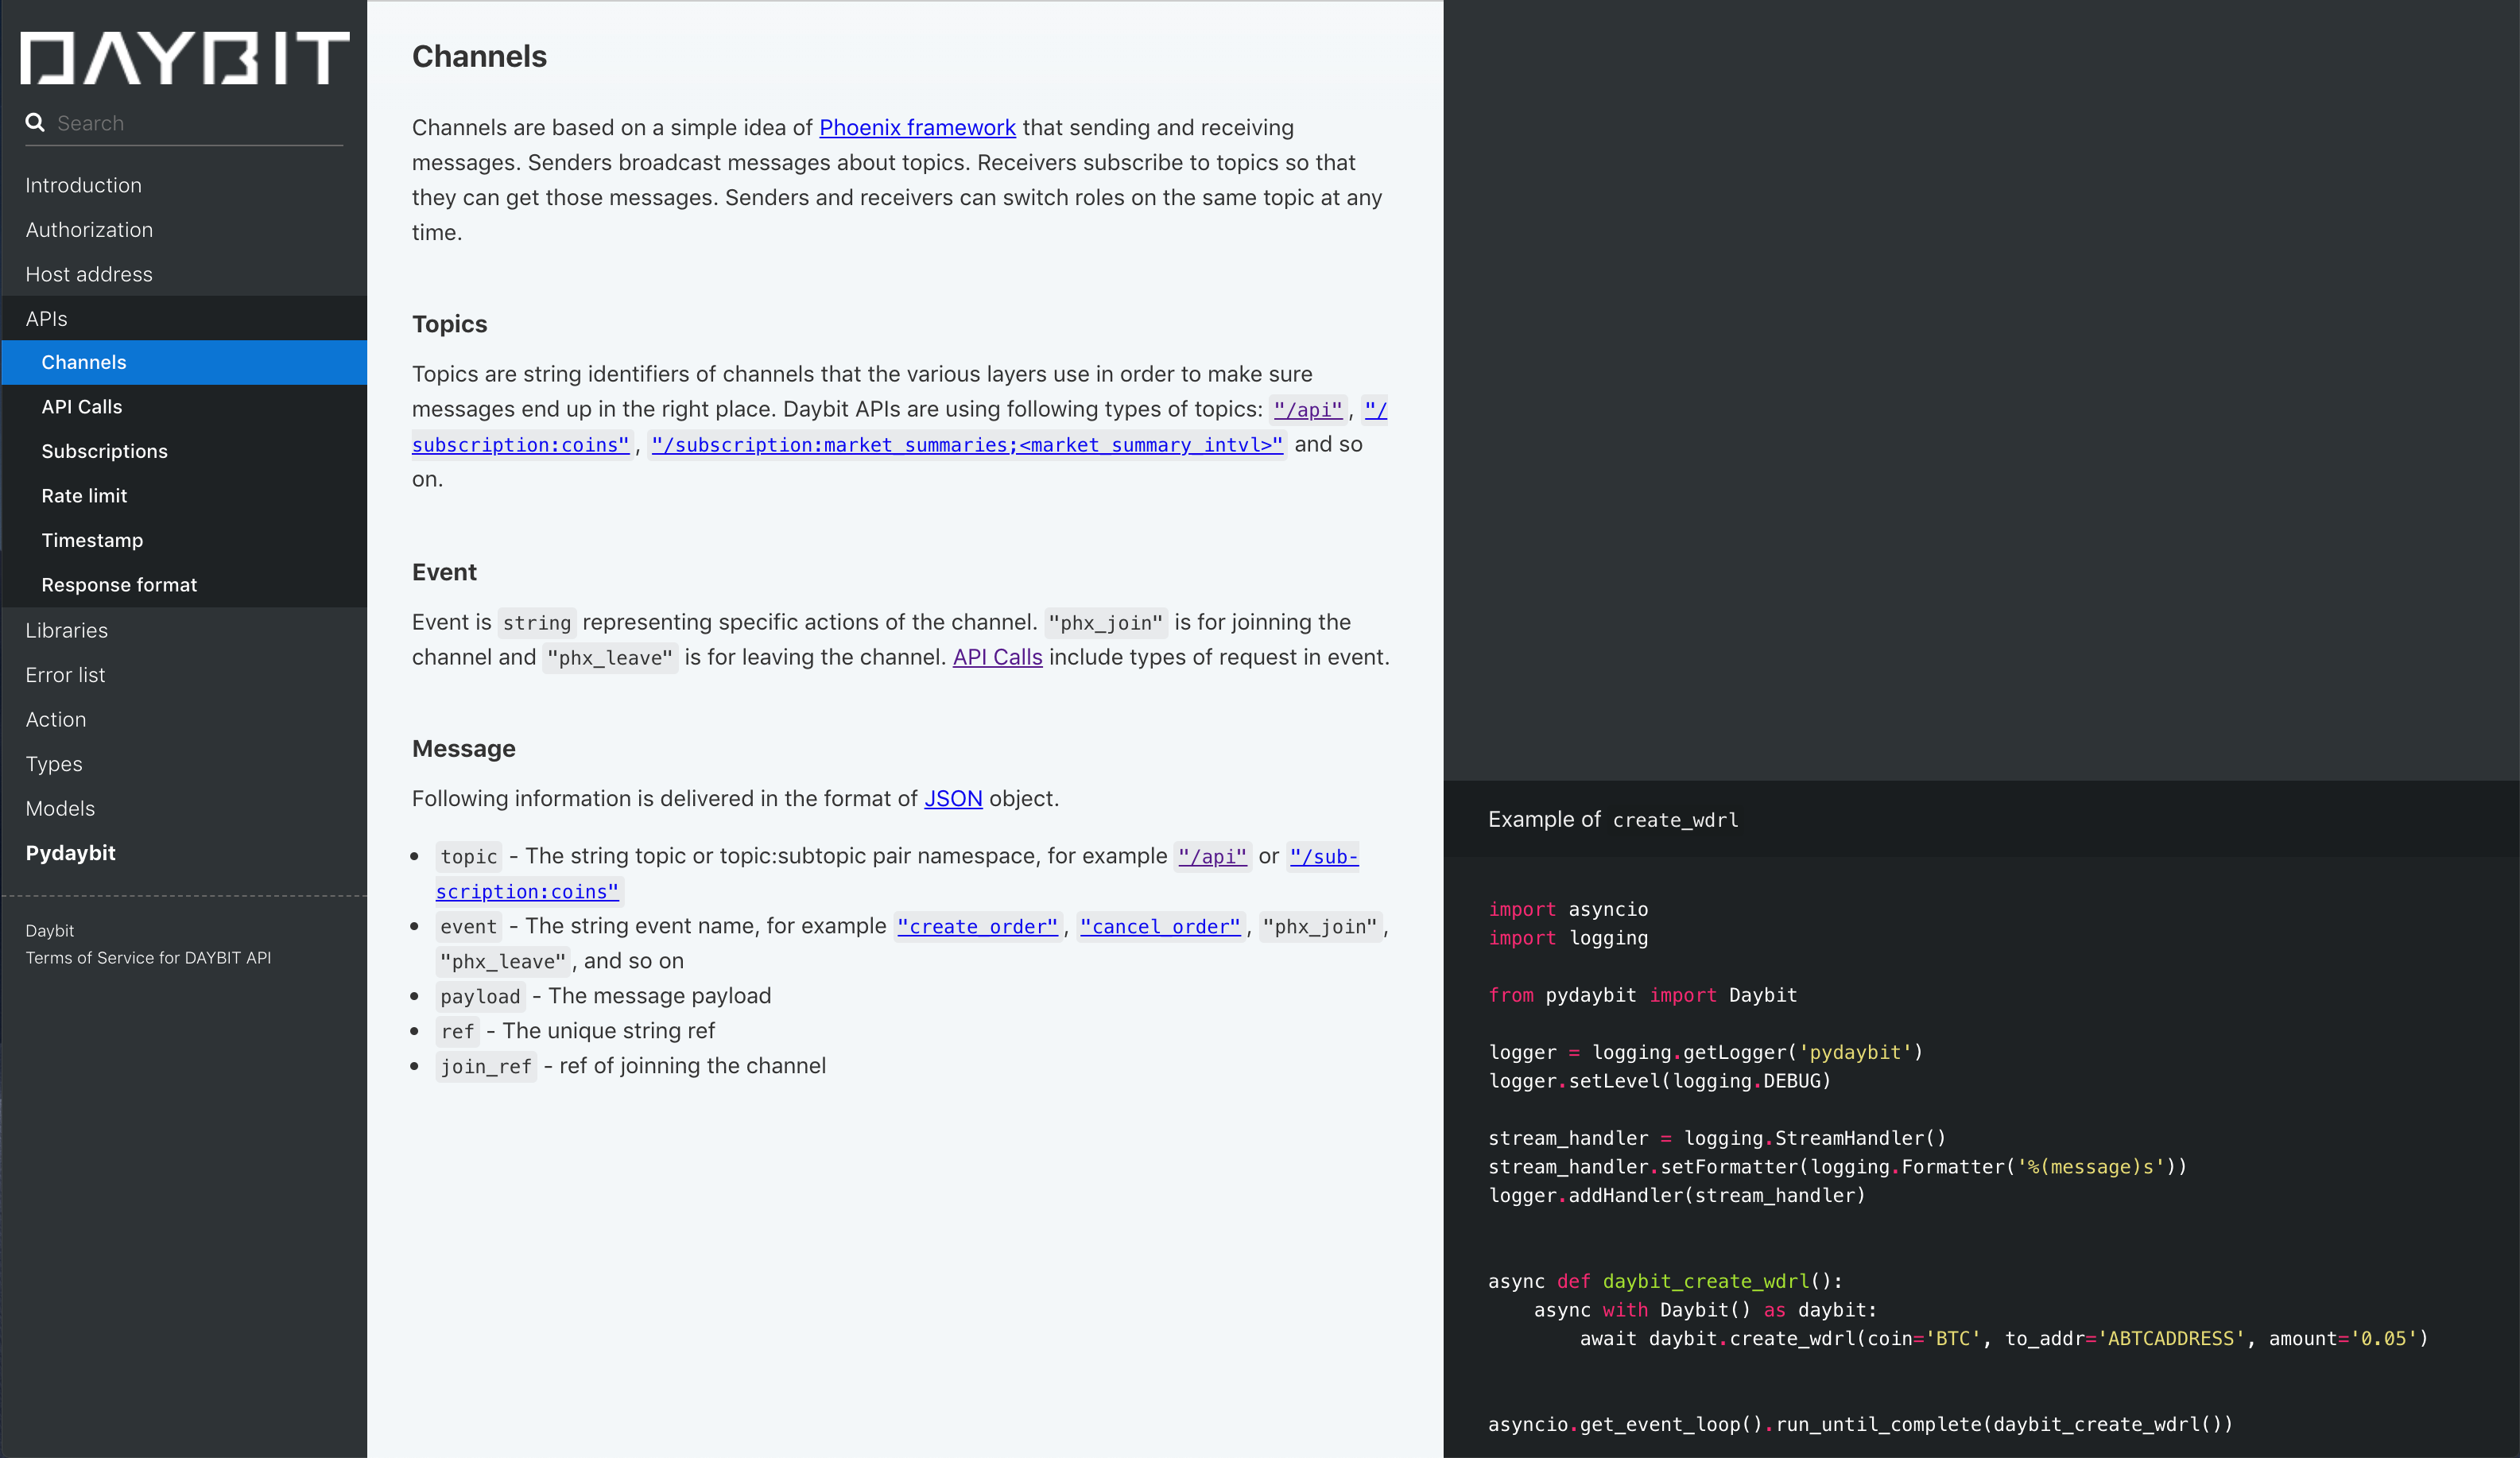The height and width of the screenshot is (1458, 2520).
Task: Click the "/api" link in Topics
Action: point(1308,410)
